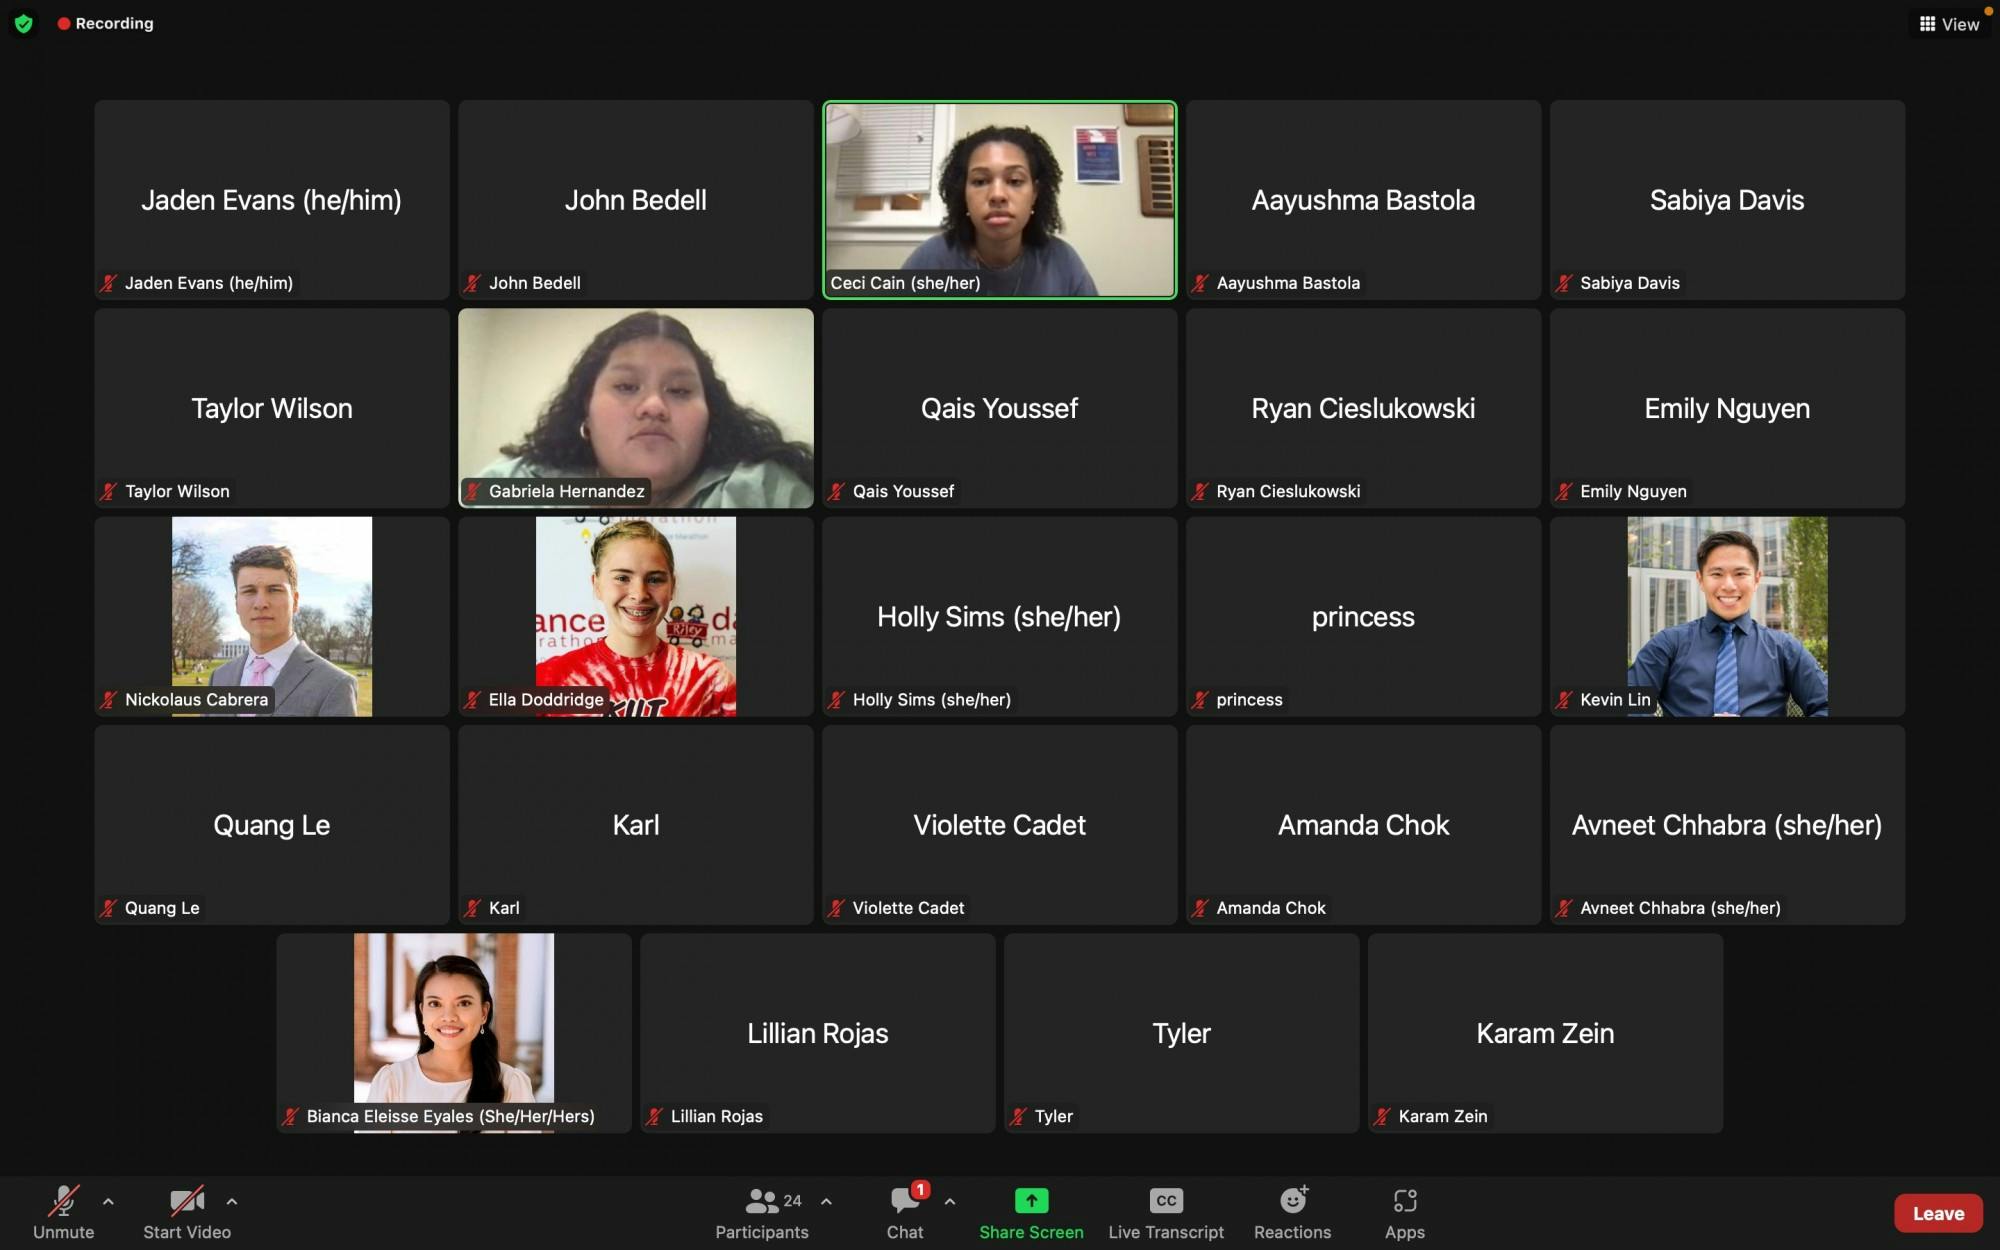This screenshot has width=2000, height=1250.
Task: Open the Participants panel icon
Action: pos(762,1200)
